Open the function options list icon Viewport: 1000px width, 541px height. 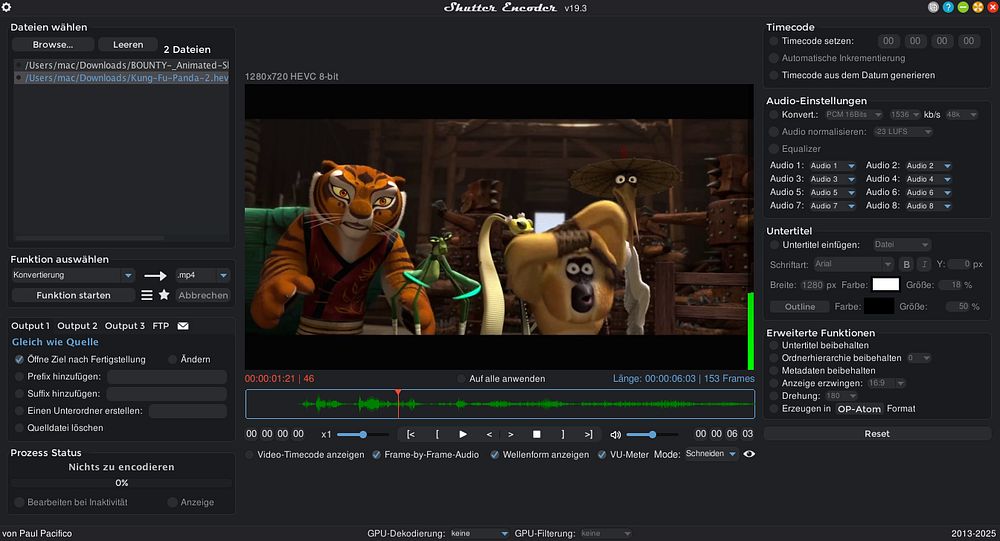coord(147,295)
